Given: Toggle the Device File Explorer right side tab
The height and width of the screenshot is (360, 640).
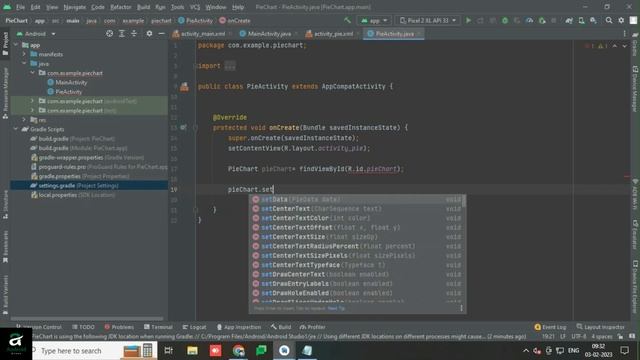Looking at the screenshot, I should (635, 286).
